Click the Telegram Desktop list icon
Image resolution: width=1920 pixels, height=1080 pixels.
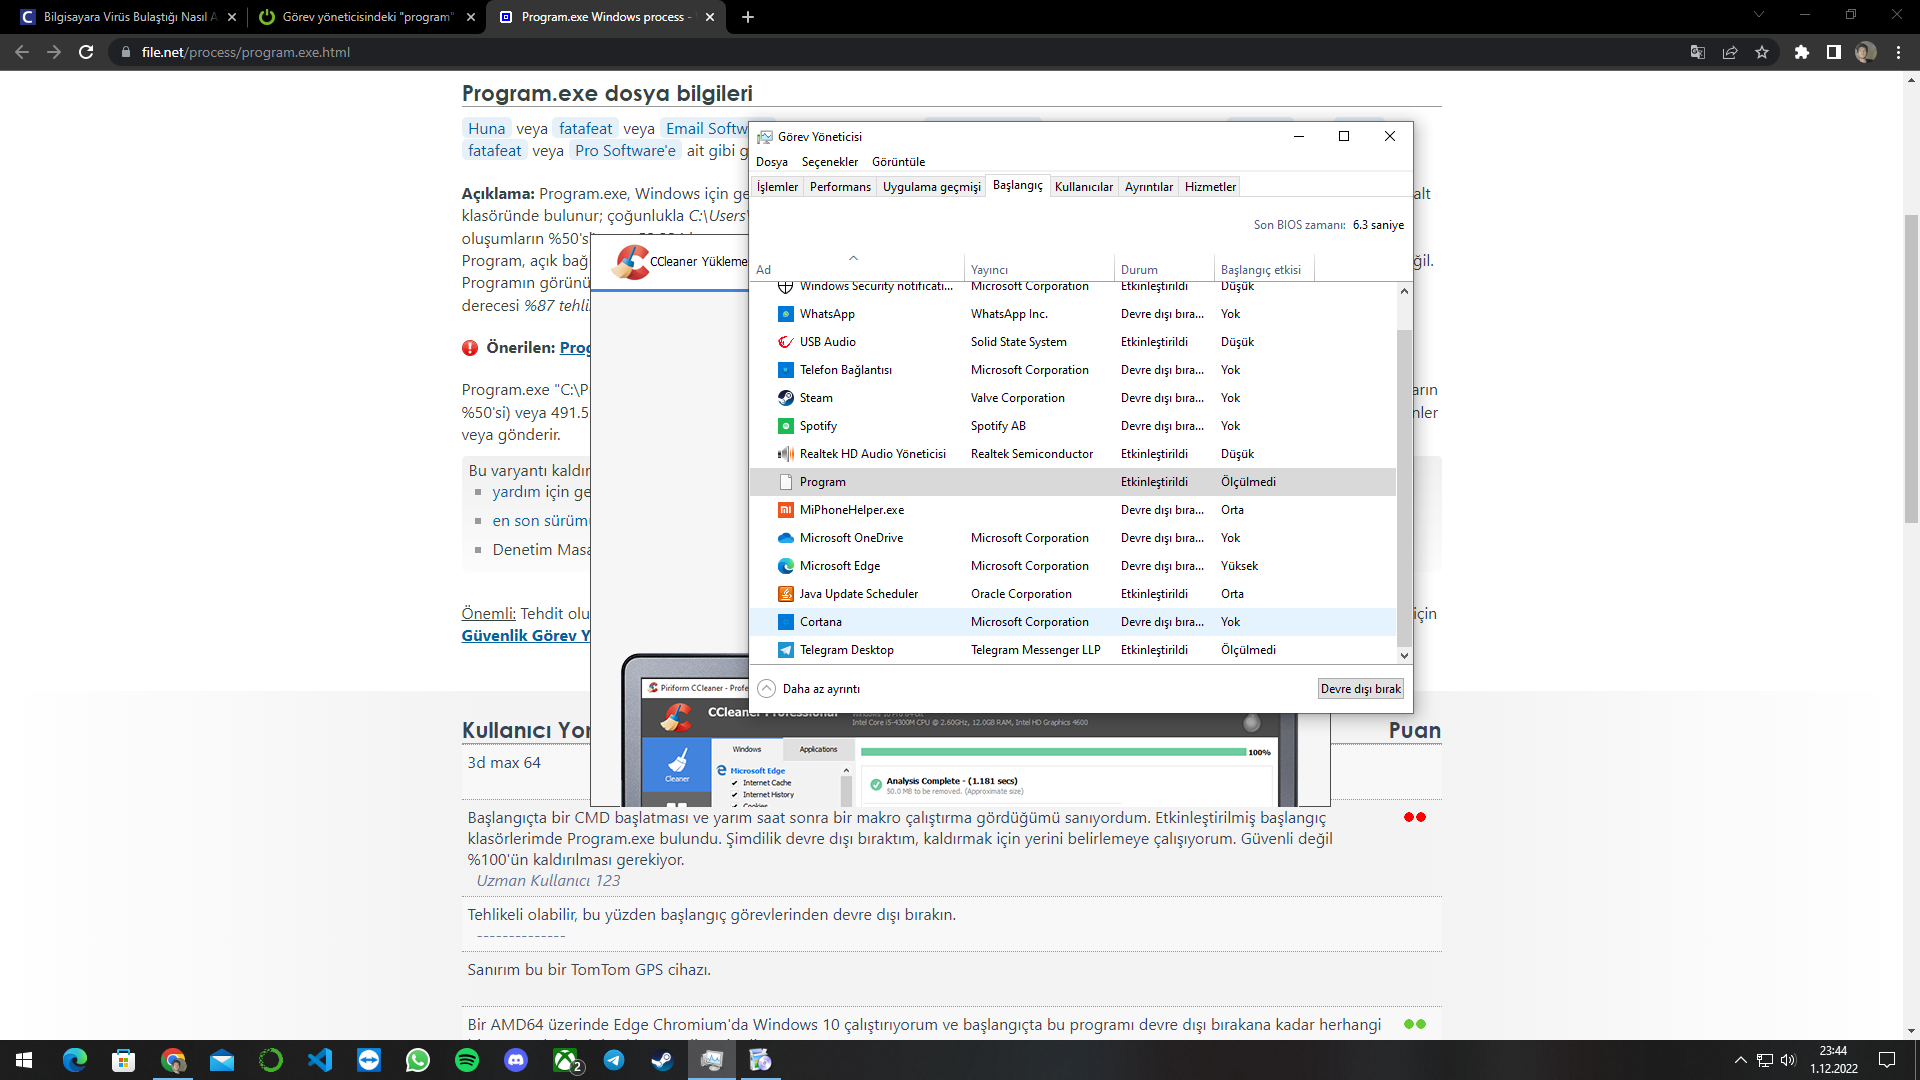click(x=786, y=650)
